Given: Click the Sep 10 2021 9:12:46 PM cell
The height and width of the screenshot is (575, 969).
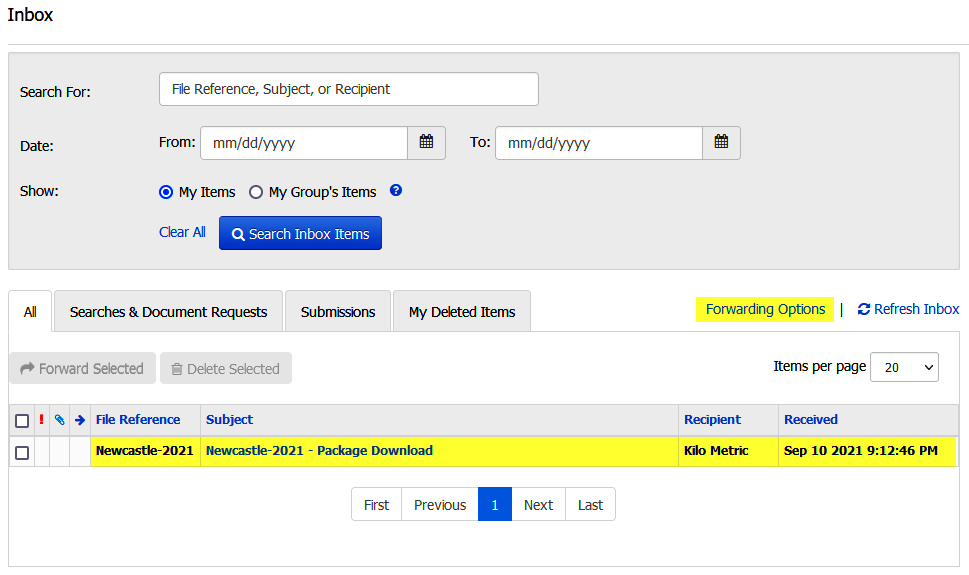Looking at the screenshot, I should pyautogui.click(x=868, y=451).
